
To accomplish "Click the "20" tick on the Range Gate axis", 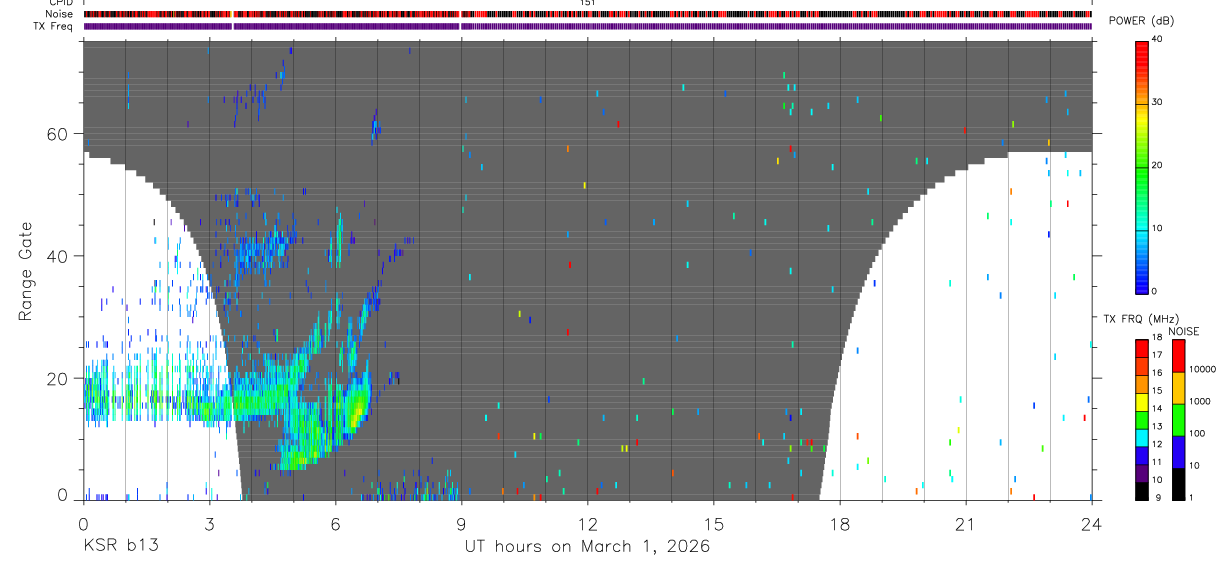I will (57, 379).
